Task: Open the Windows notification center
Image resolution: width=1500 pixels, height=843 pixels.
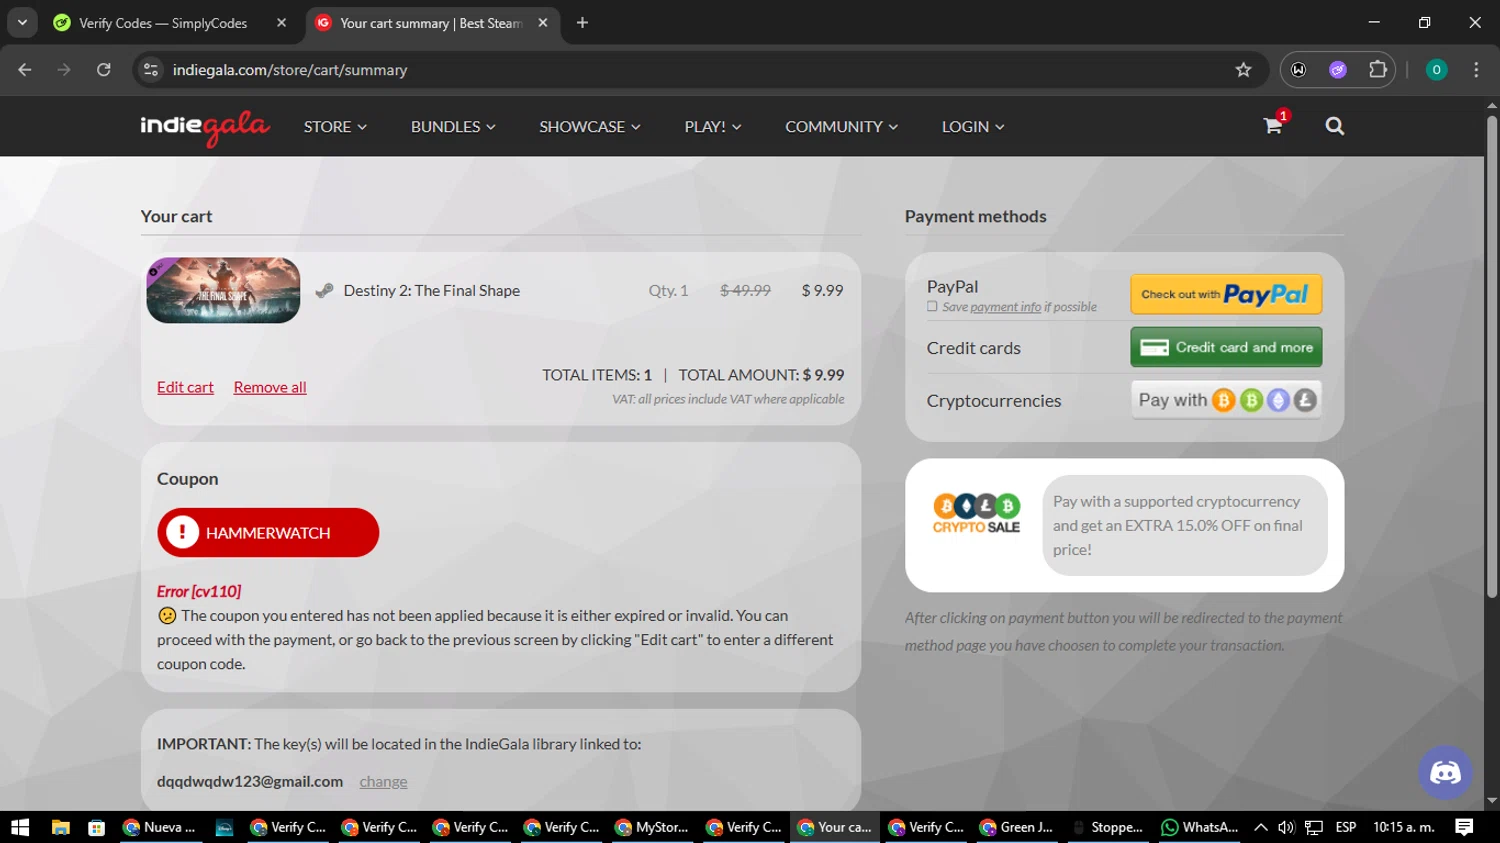Action: coord(1464,827)
